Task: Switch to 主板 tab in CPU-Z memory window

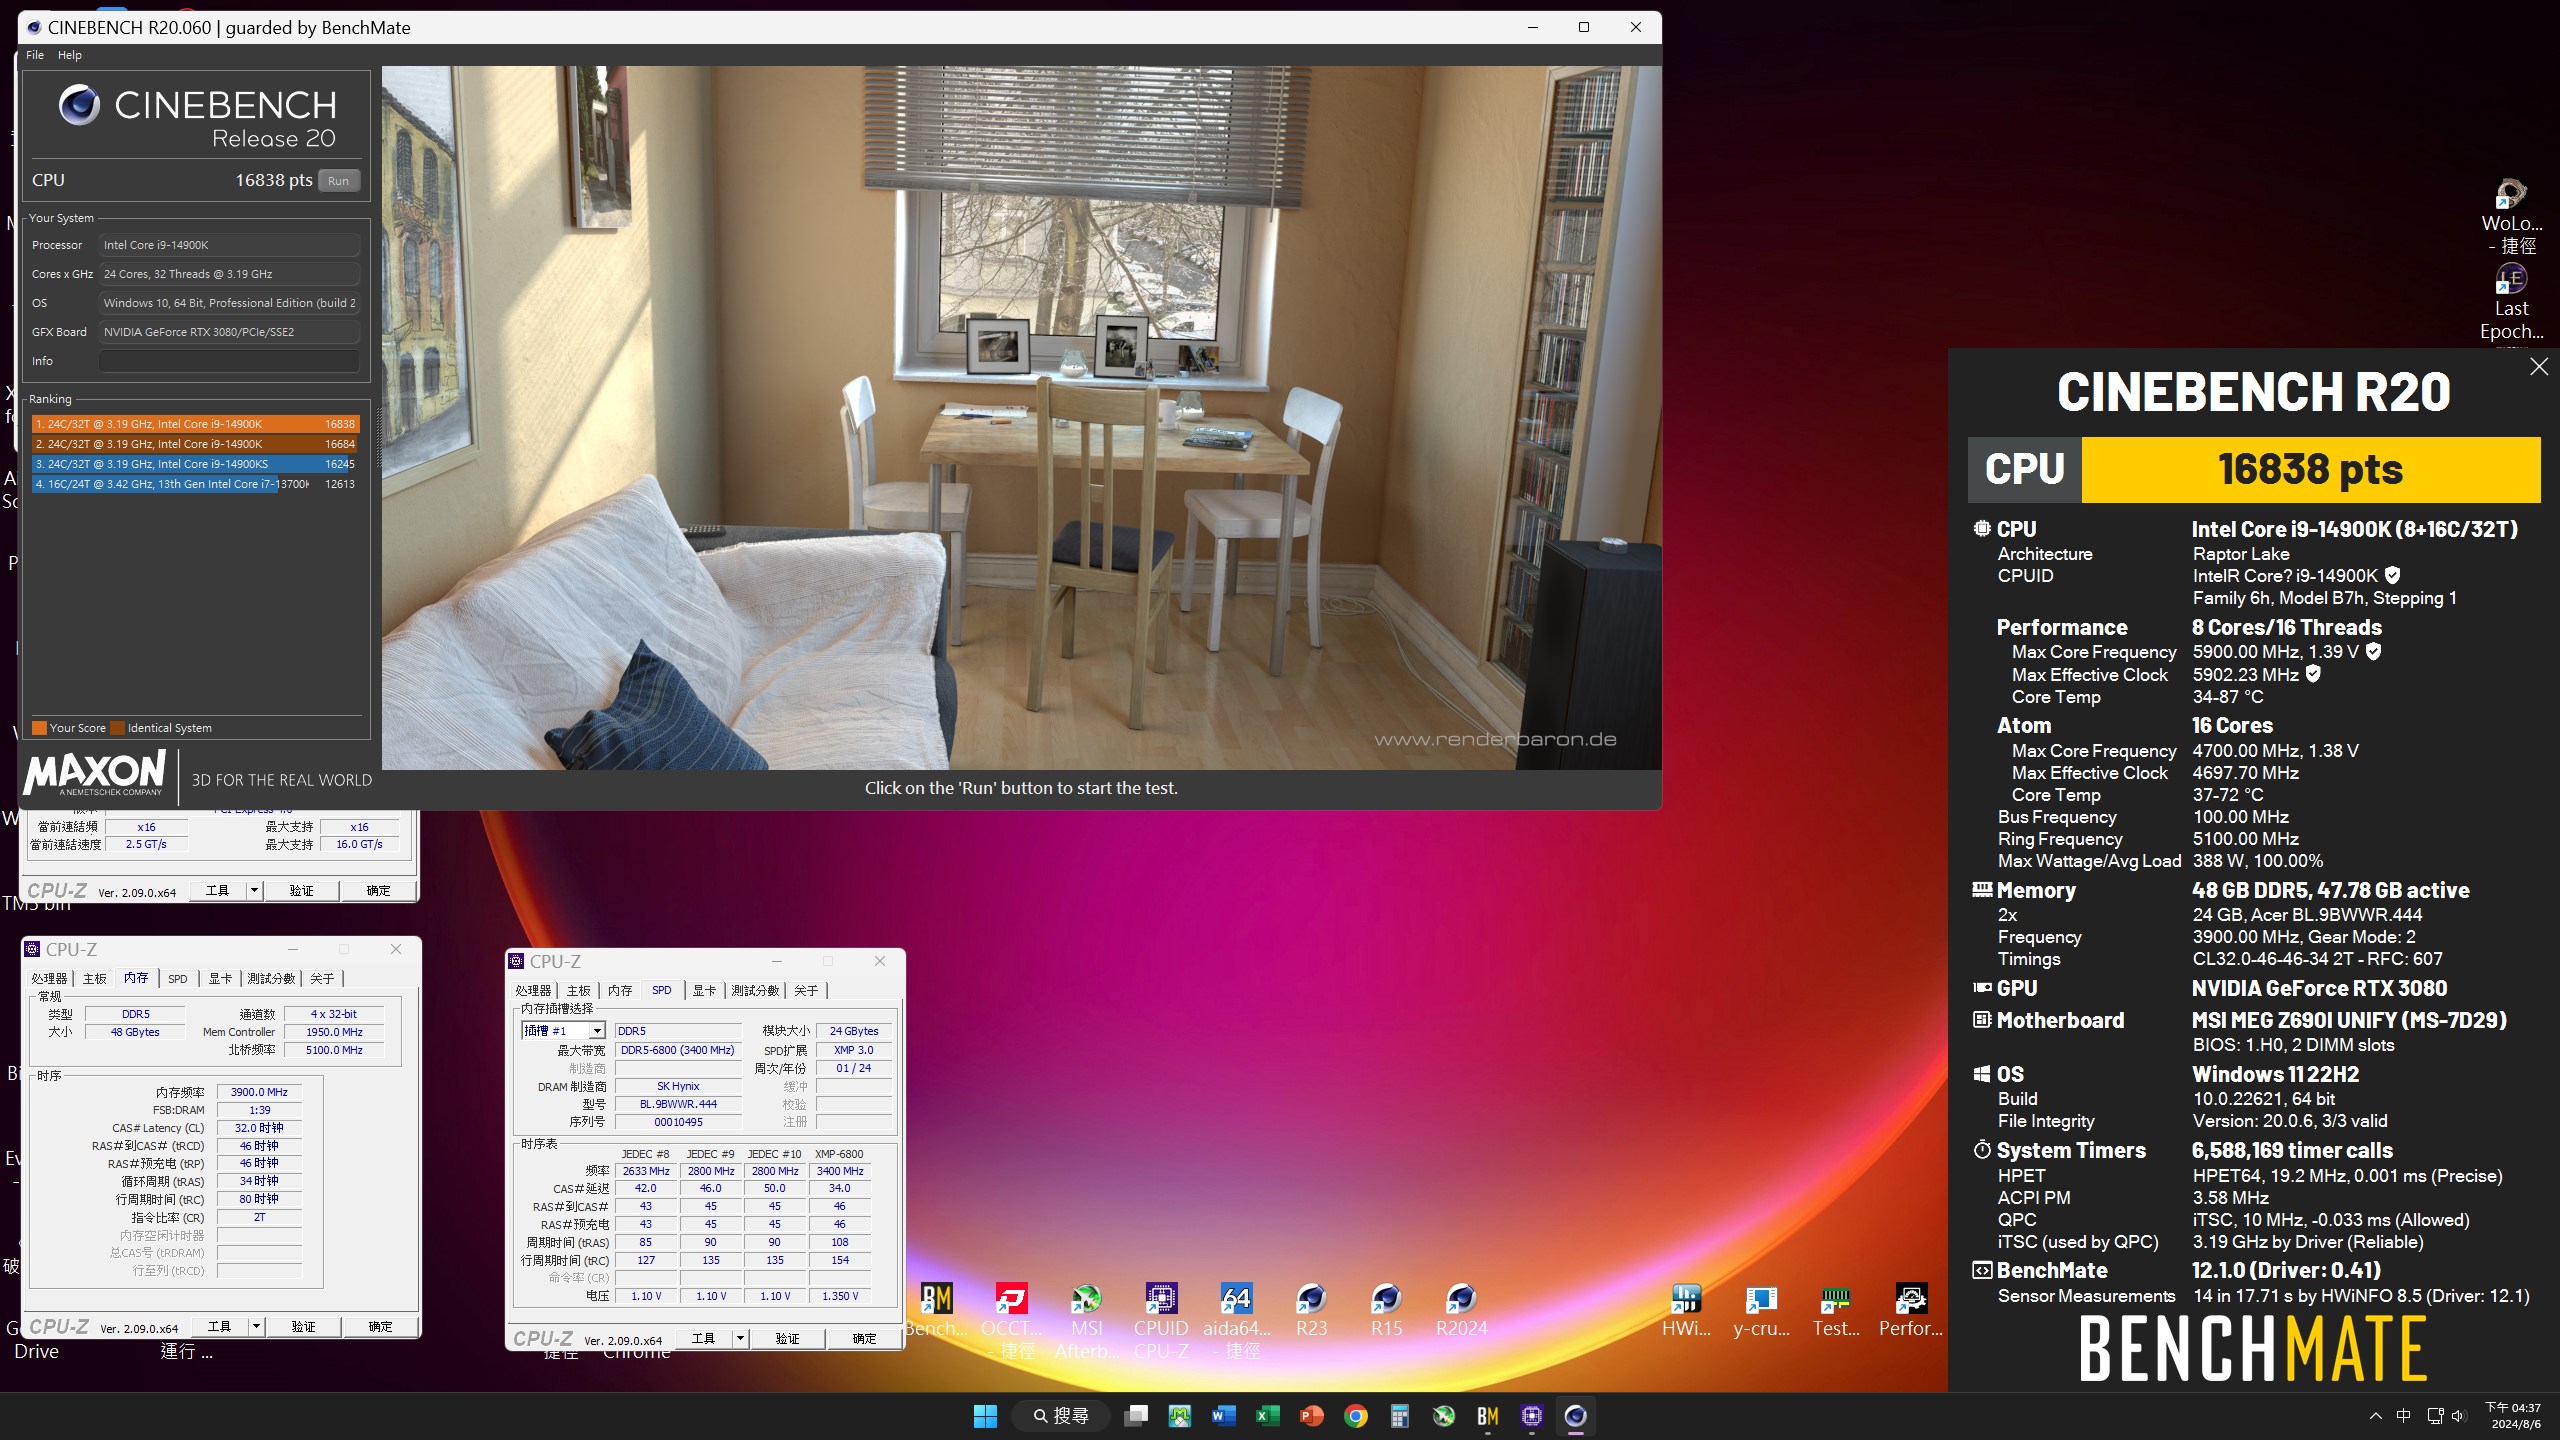Action: (95, 978)
